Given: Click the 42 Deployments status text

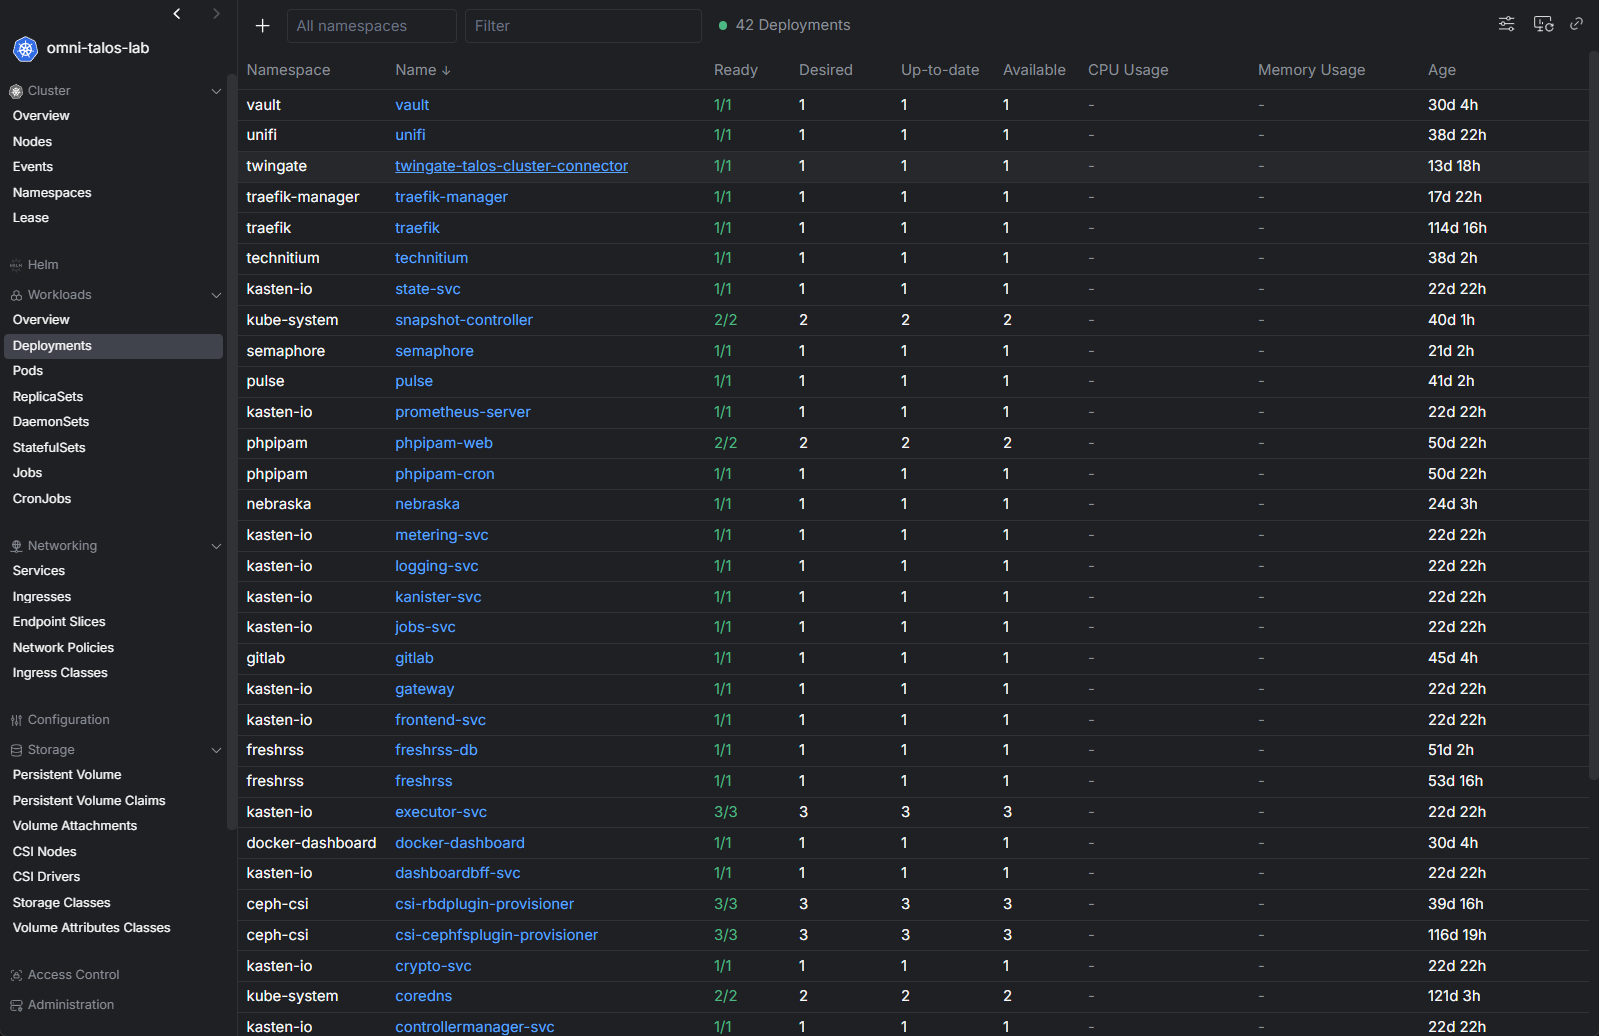Looking at the screenshot, I should click(x=793, y=25).
